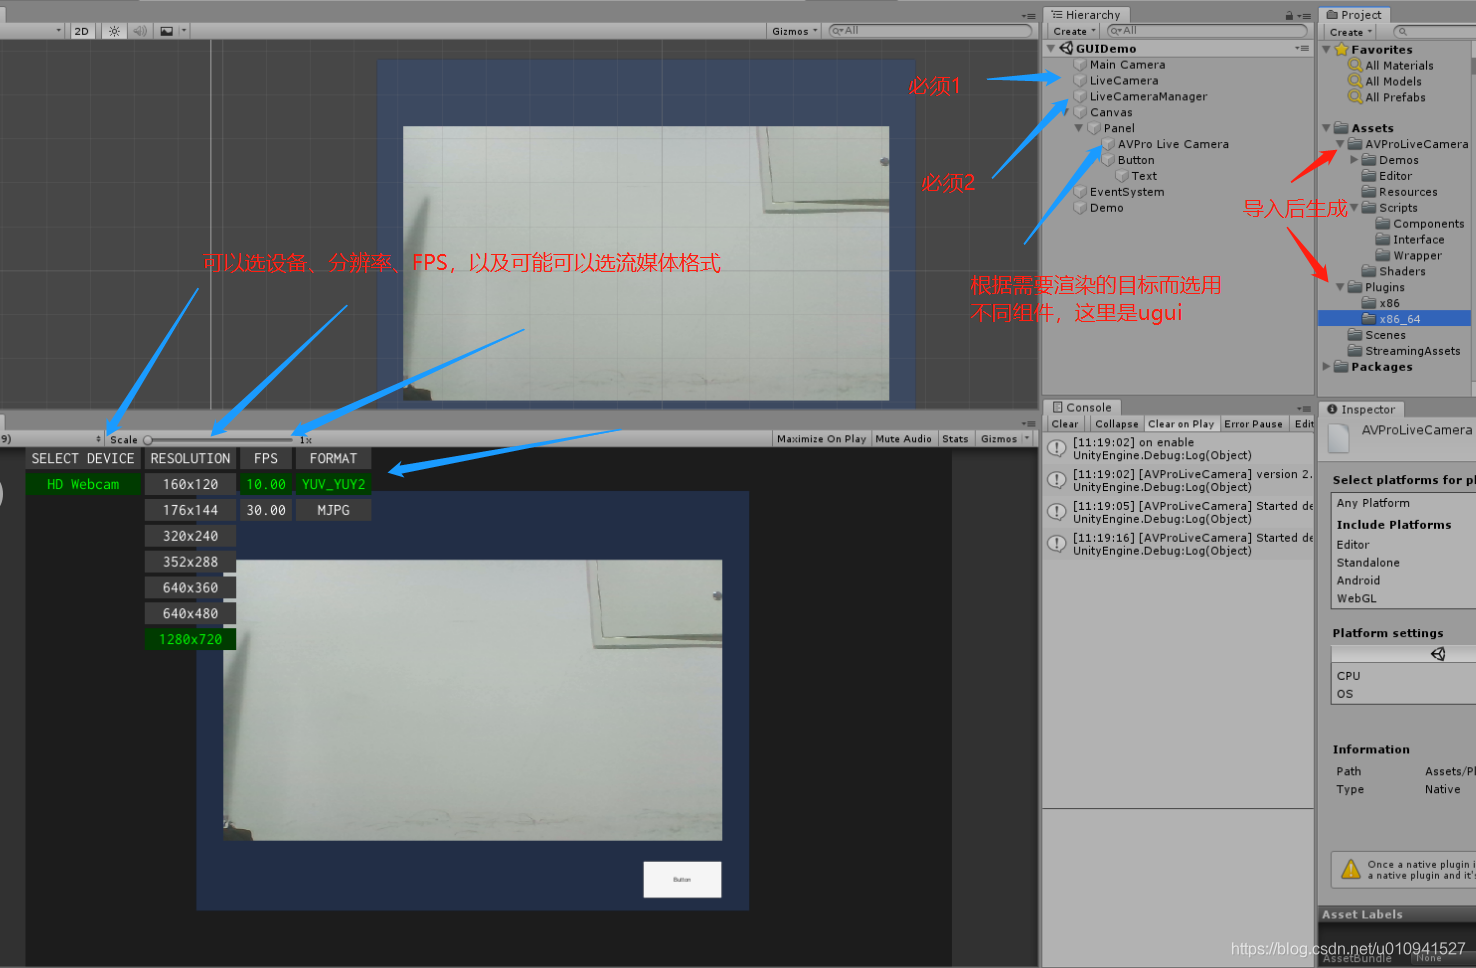Adjust the Game view Scale slider
The image size is (1476, 968).
click(x=219, y=439)
